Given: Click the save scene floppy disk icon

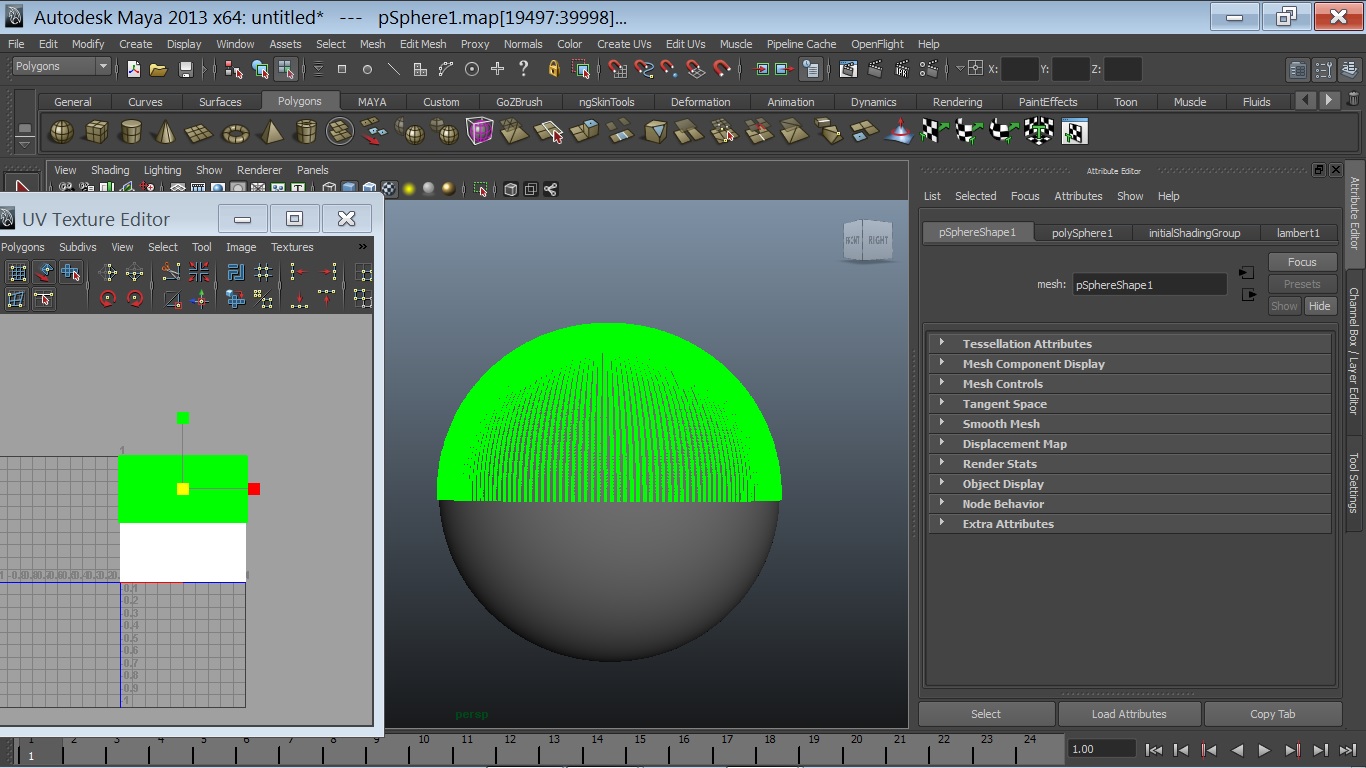Looking at the screenshot, I should click(185, 69).
